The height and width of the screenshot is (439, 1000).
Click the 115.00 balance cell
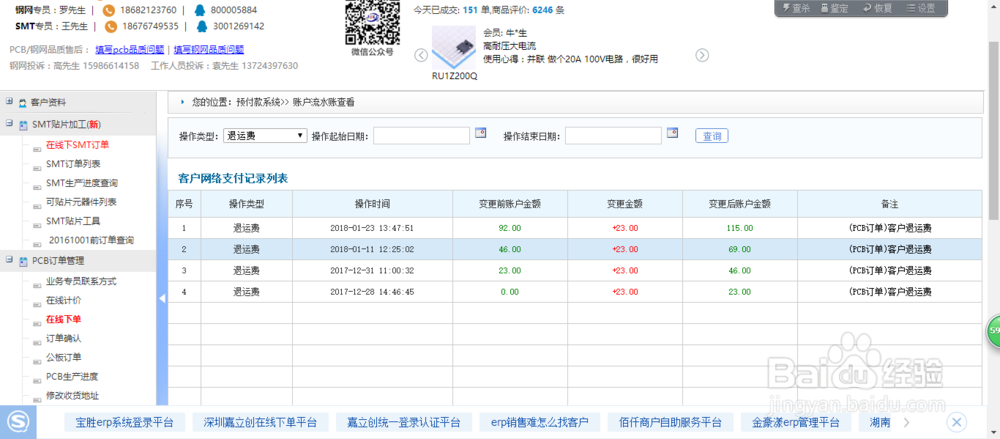[739, 228]
